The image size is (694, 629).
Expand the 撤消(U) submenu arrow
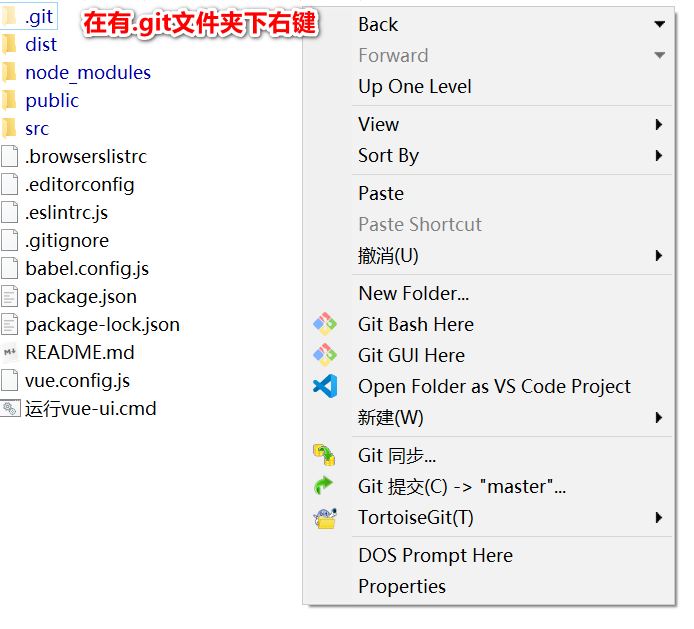click(x=659, y=255)
